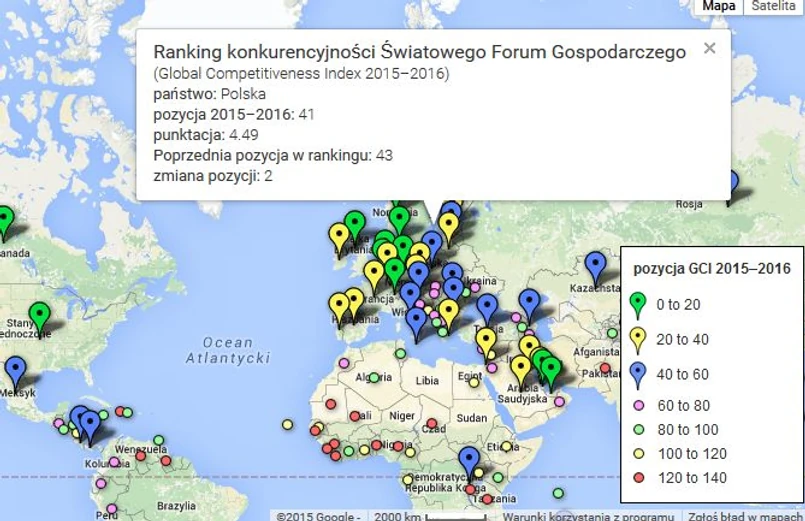The image size is (805, 521).
Task: Select the green pin over Great Britain
Action: click(355, 226)
